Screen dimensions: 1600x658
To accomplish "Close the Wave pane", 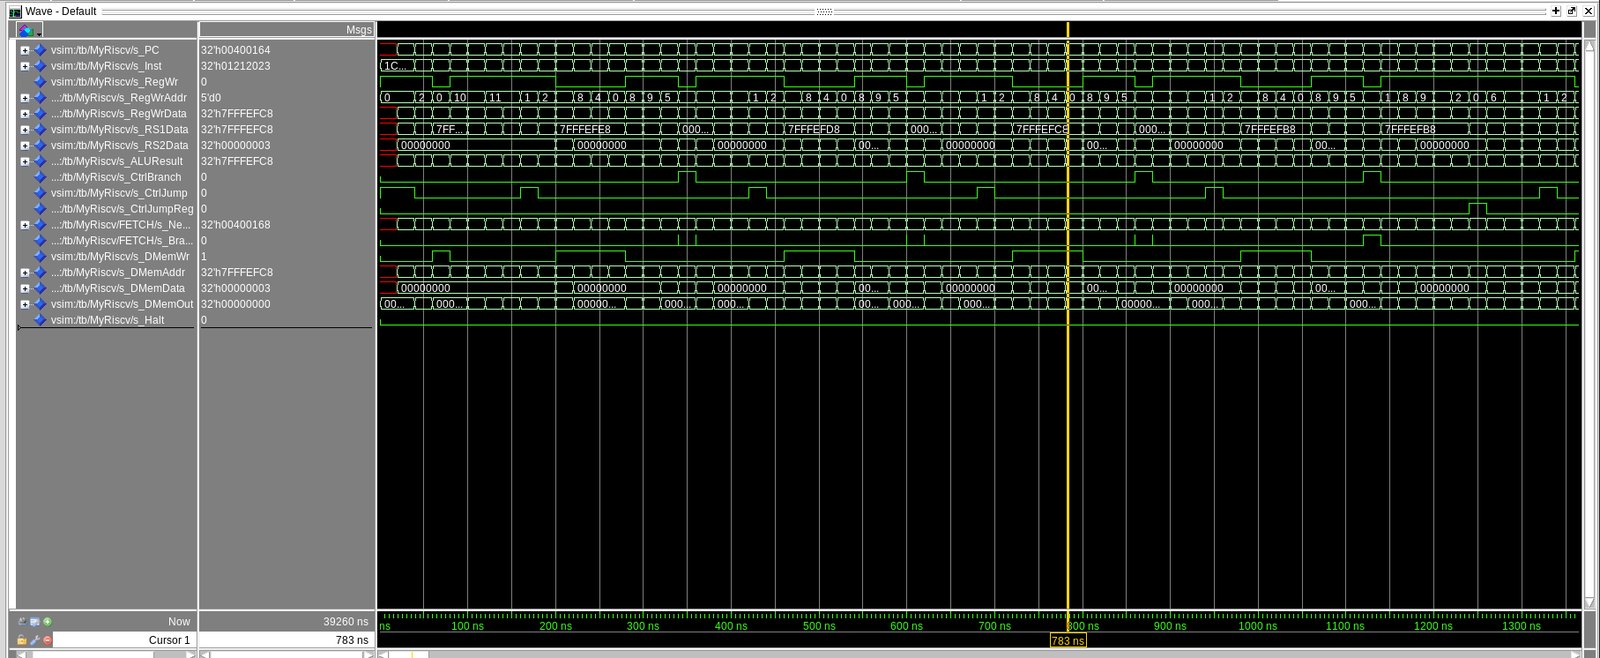I will [x=1588, y=11].
